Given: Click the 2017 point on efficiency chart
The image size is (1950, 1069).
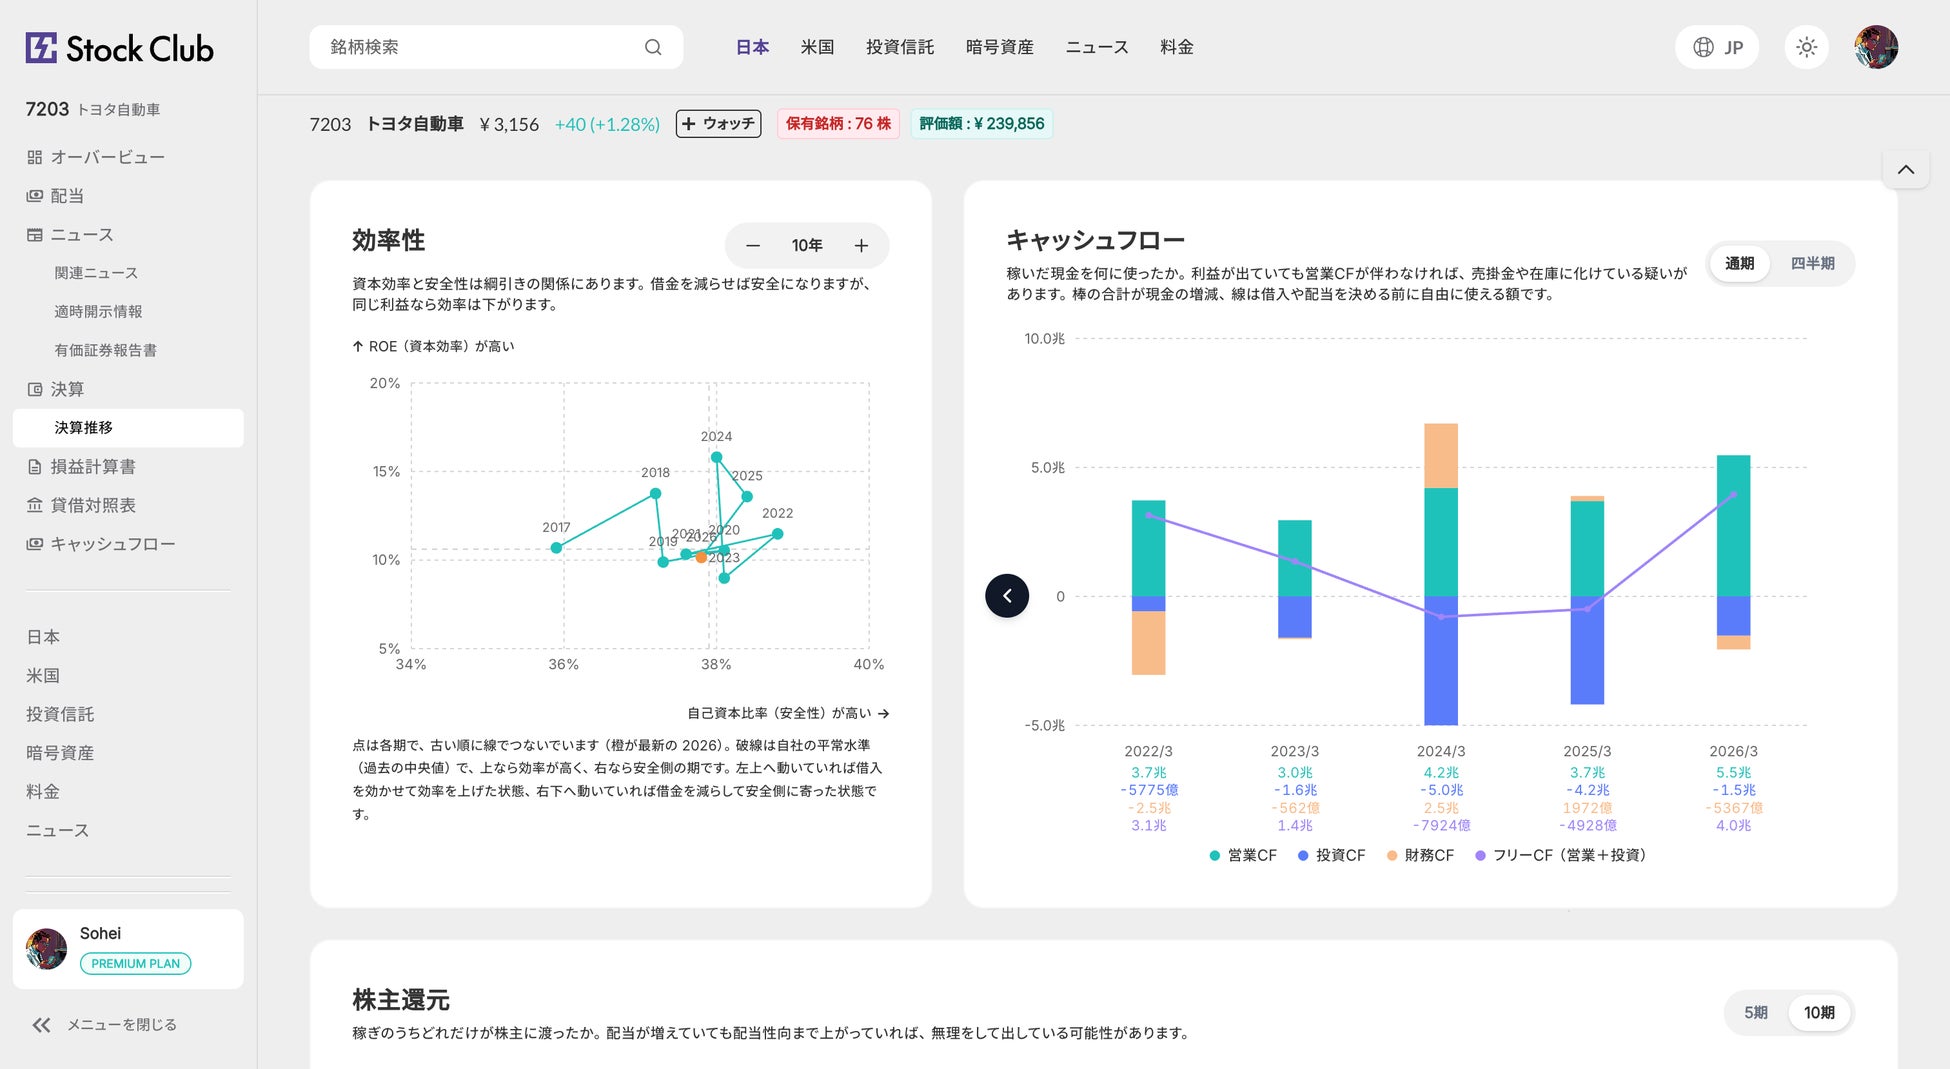Looking at the screenshot, I should [557, 547].
